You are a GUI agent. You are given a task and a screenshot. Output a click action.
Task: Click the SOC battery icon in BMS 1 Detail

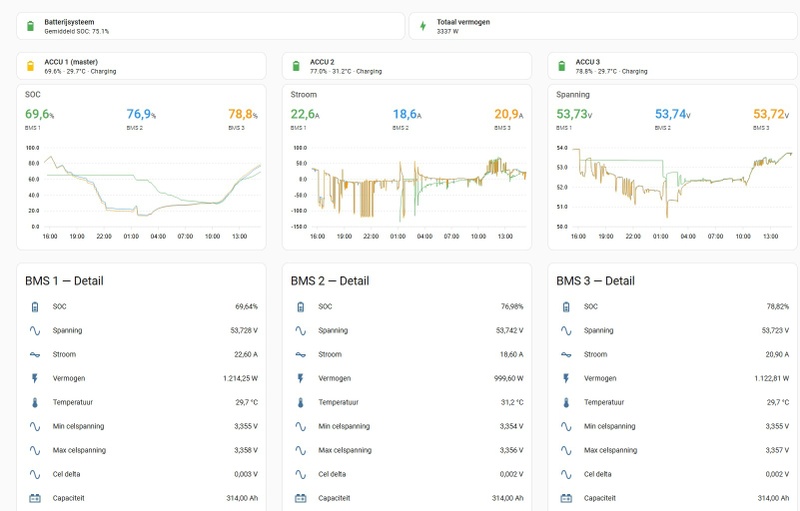coord(35,306)
